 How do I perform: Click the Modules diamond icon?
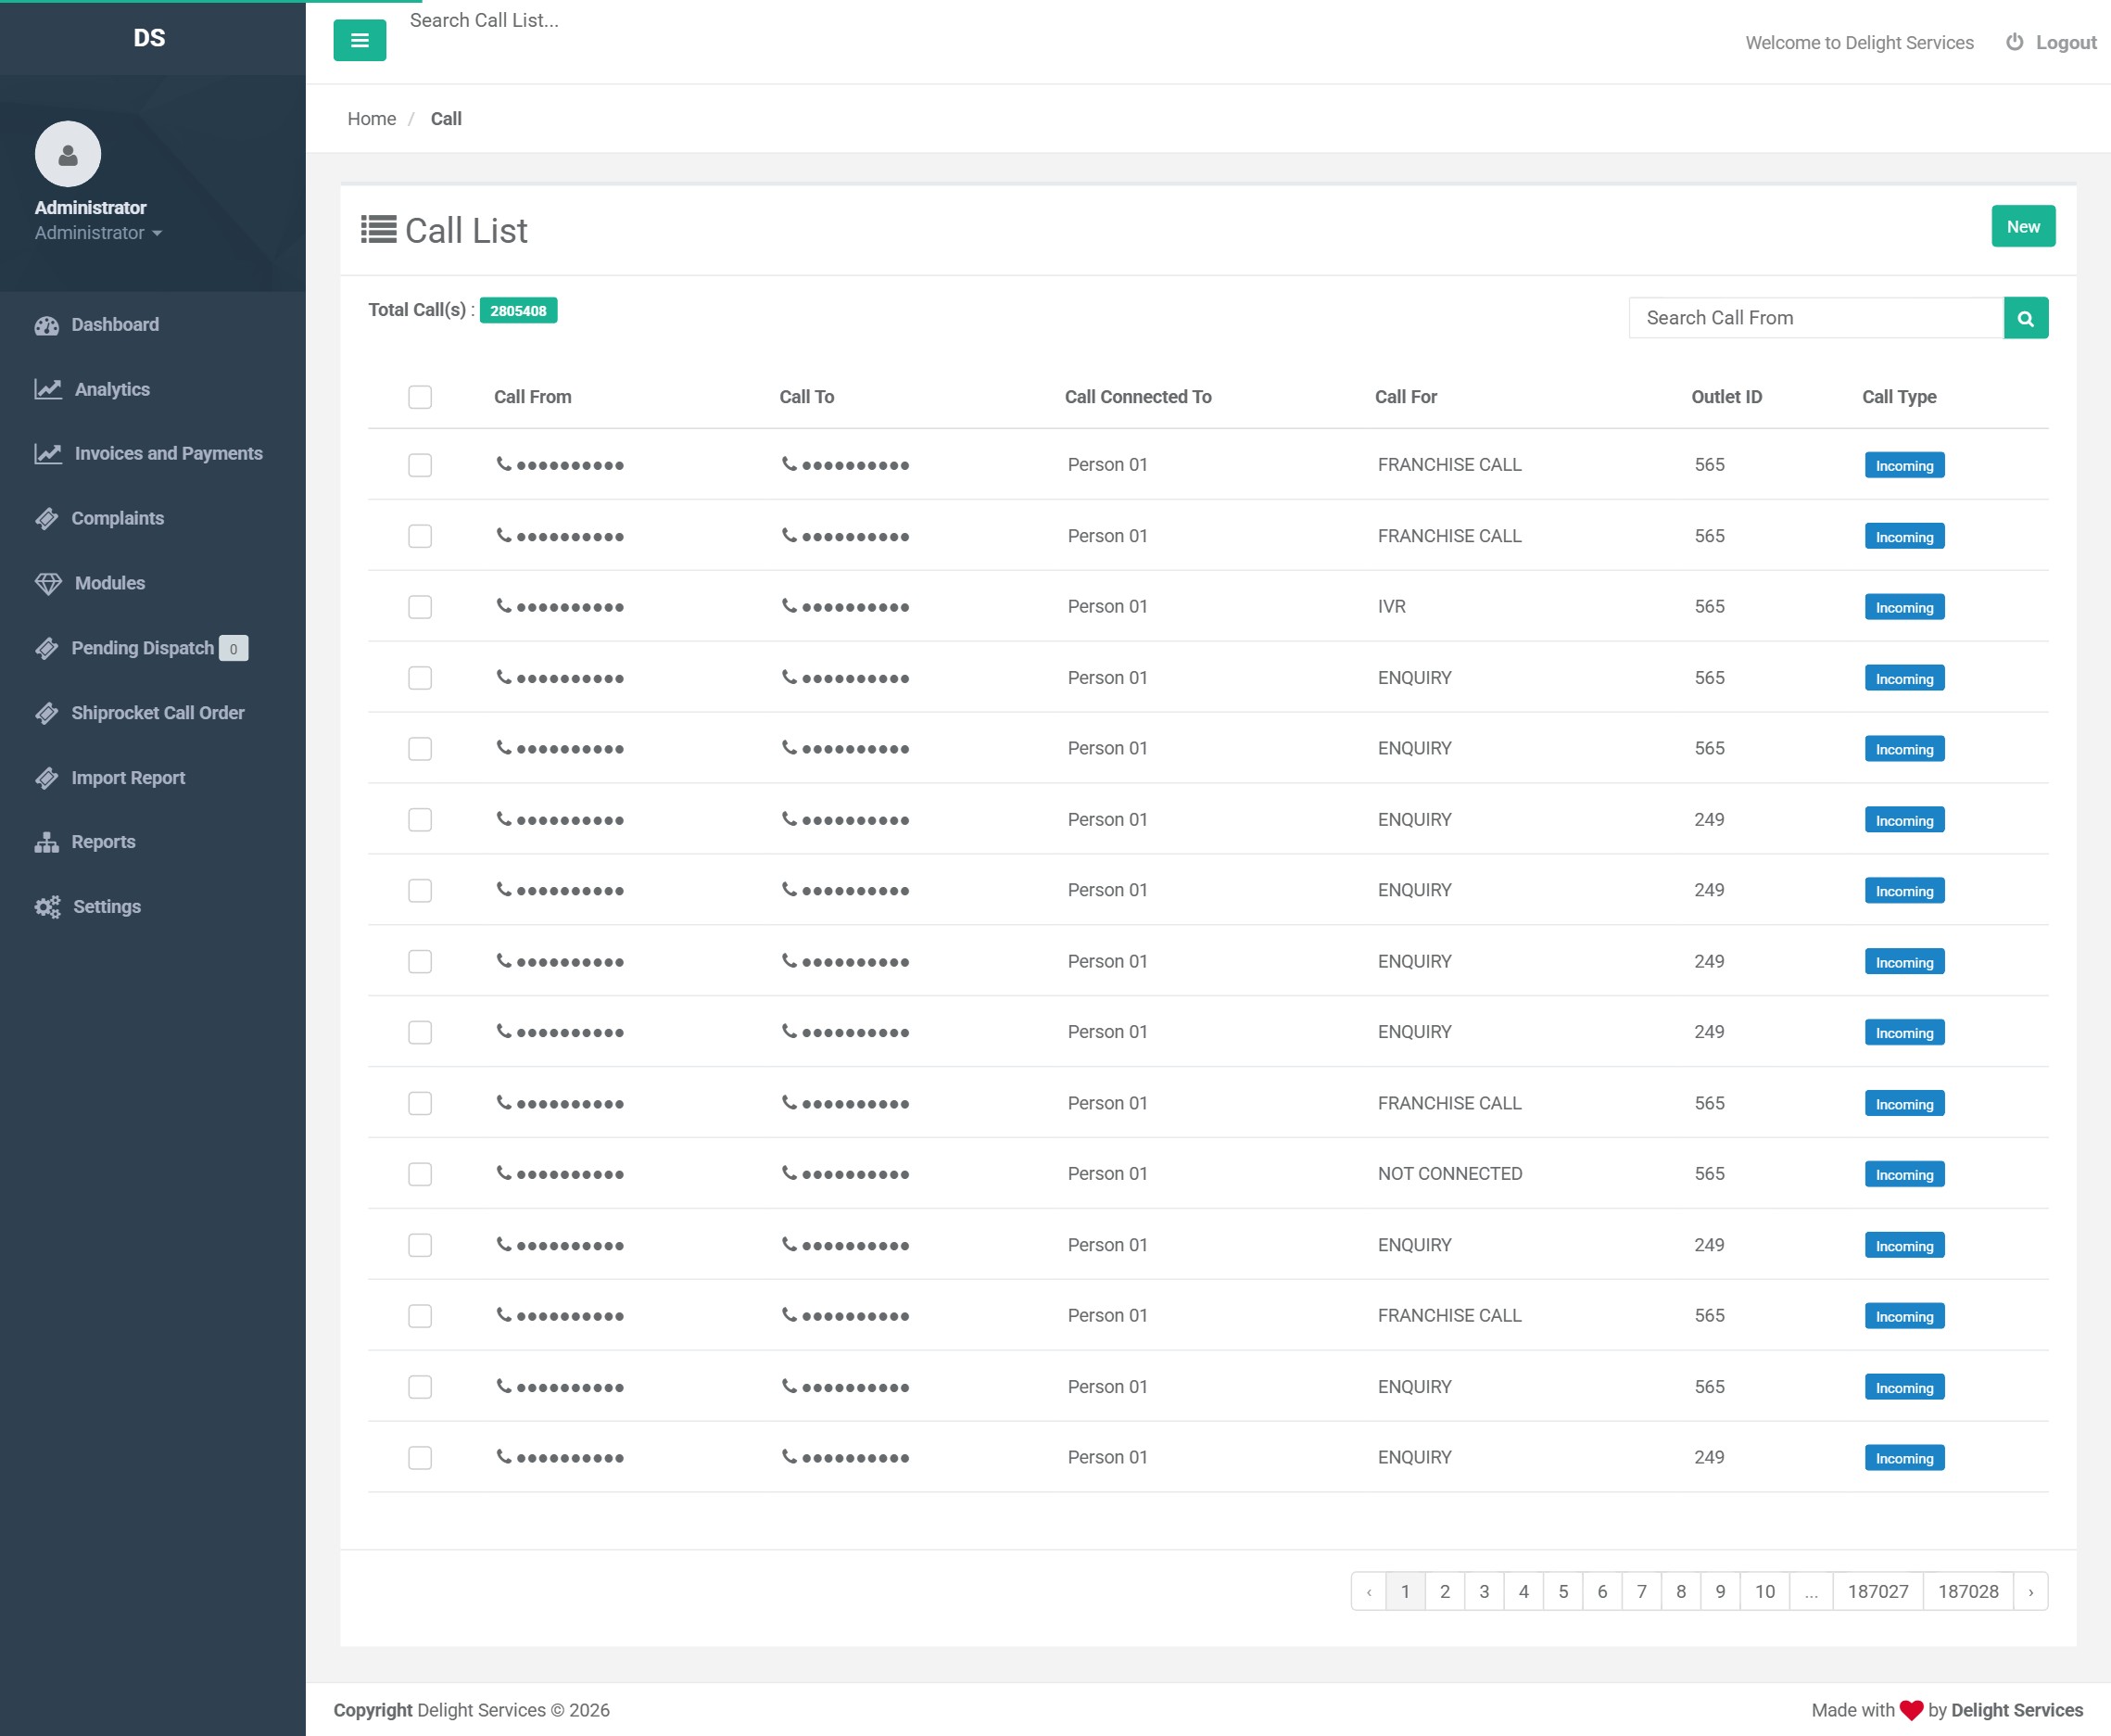tap(48, 583)
